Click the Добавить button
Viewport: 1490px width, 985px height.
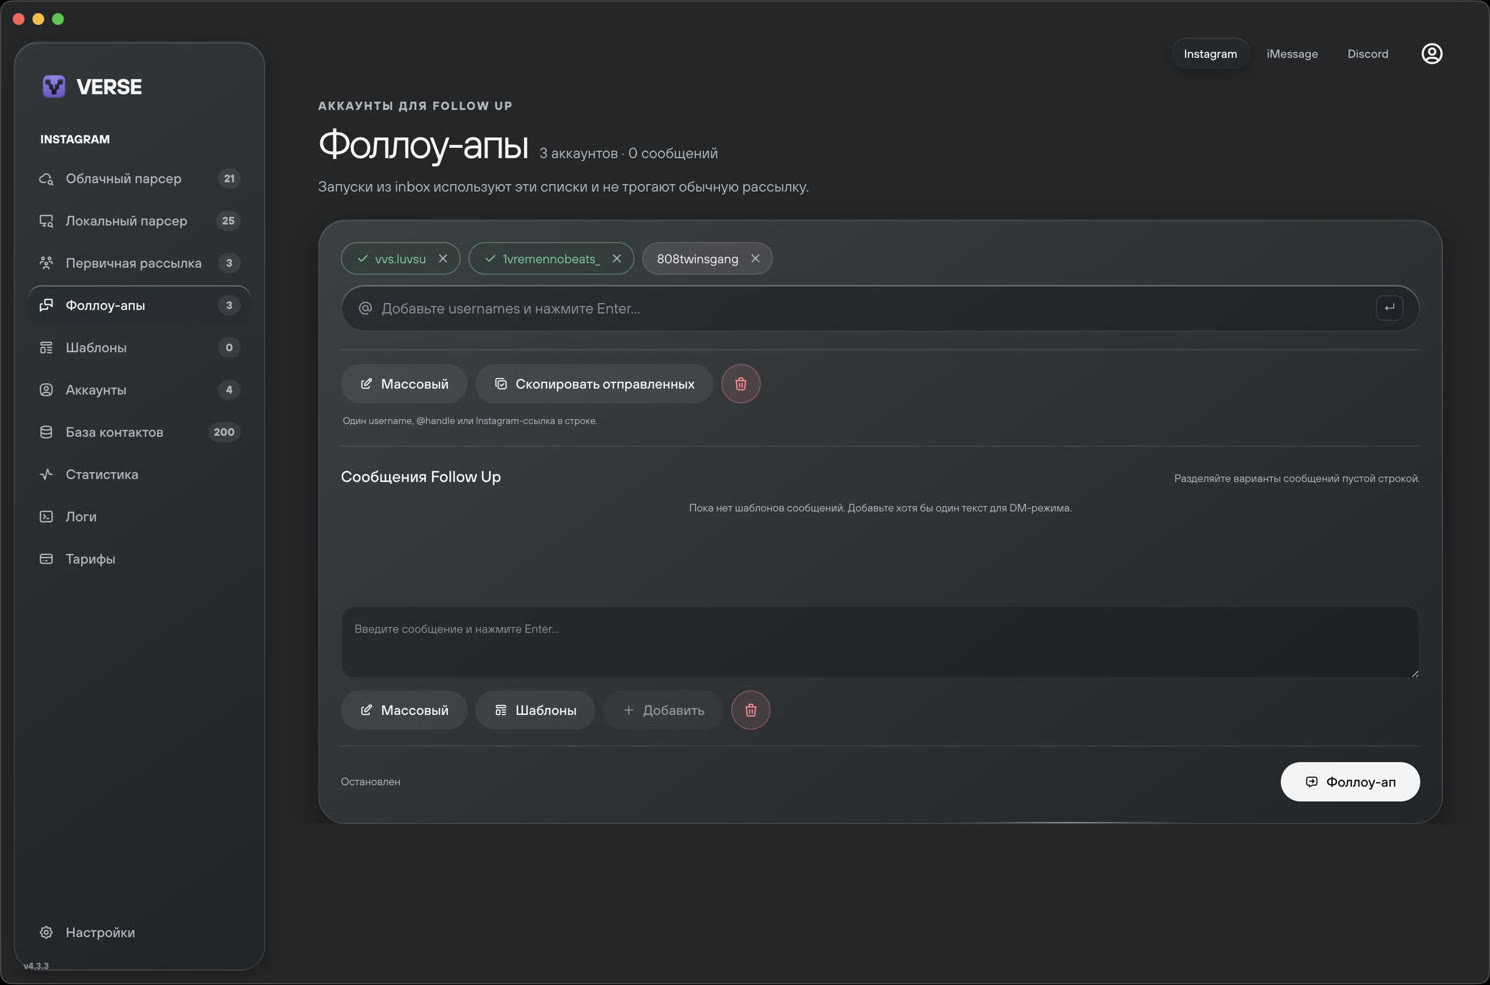pos(663,710)
